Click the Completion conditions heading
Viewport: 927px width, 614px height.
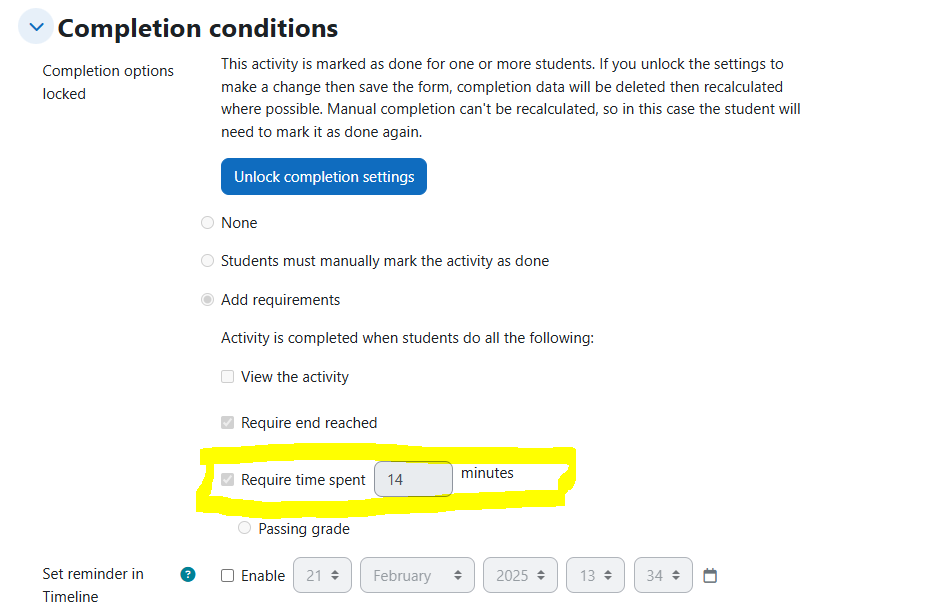197,28
